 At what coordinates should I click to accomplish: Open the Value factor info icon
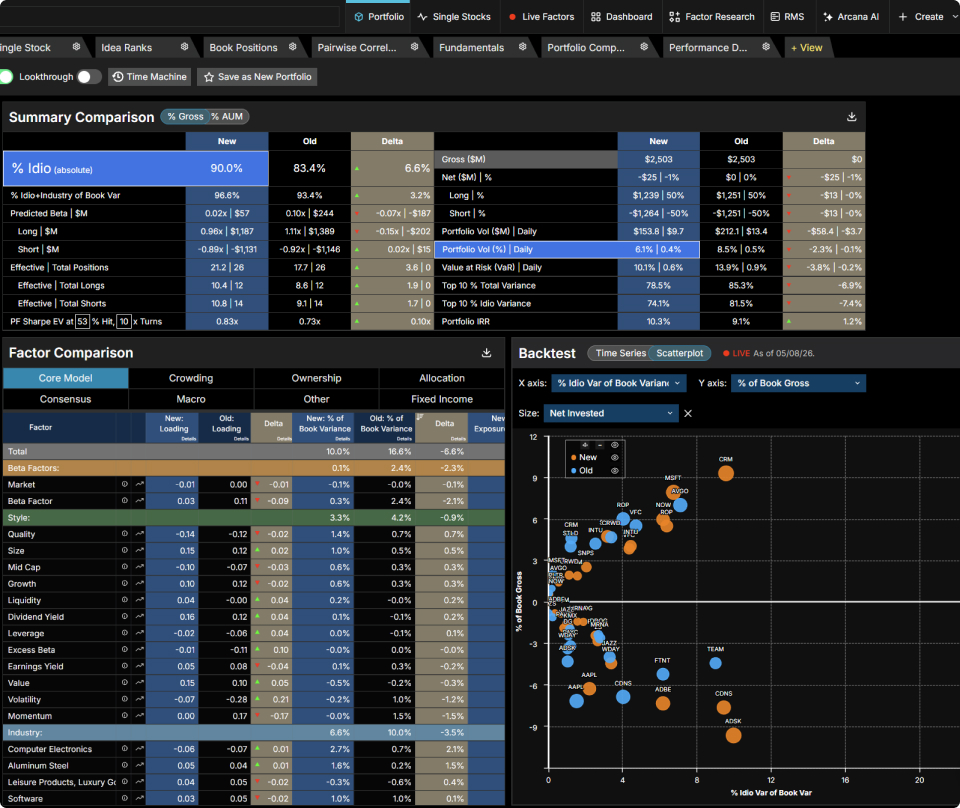click(124, 683)
